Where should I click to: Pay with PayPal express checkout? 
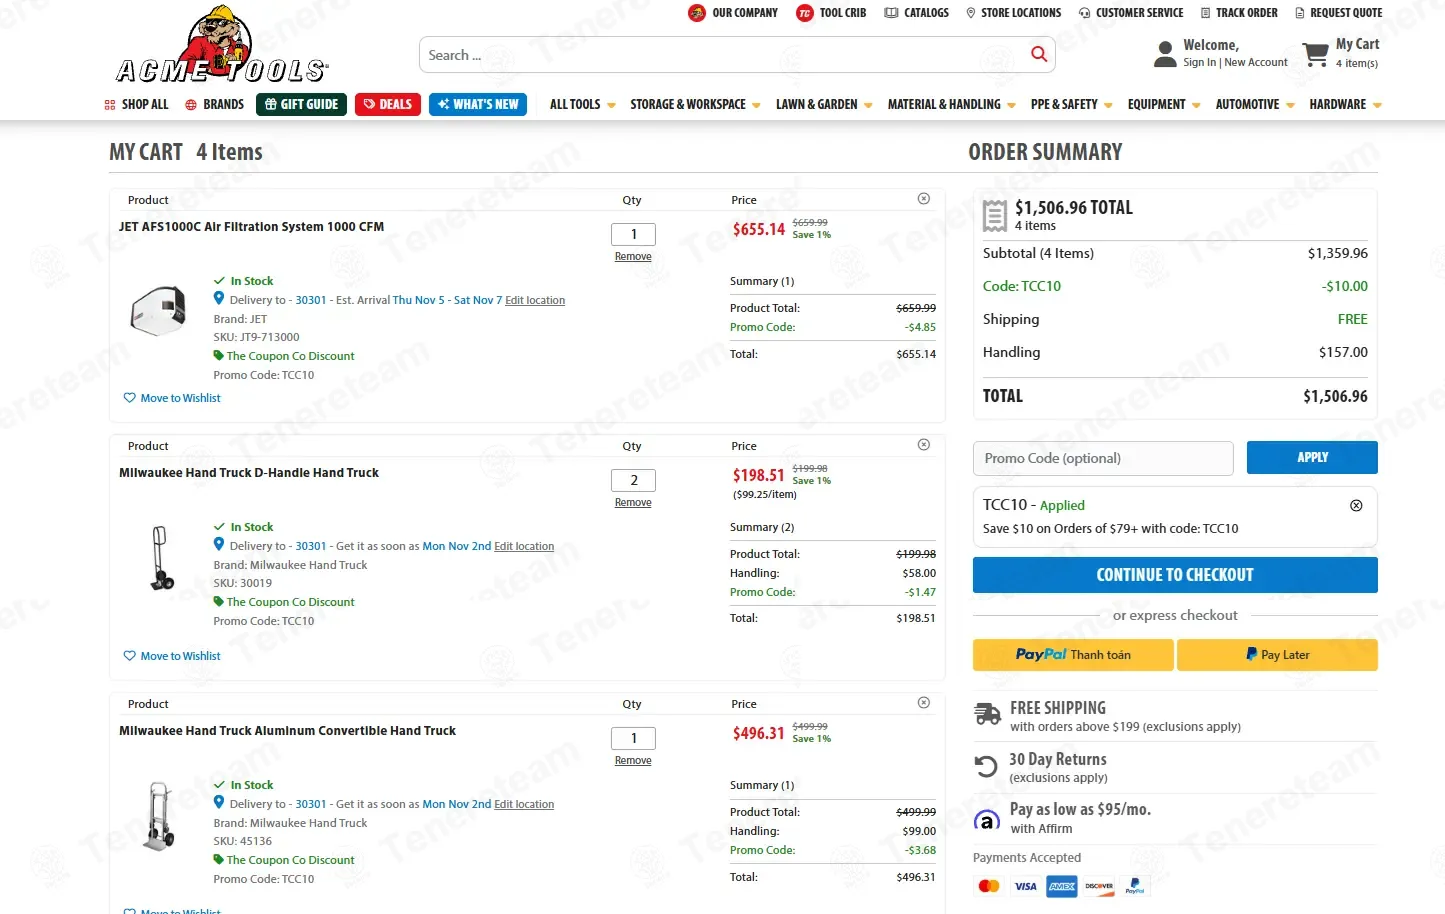tap(1073, 655)
